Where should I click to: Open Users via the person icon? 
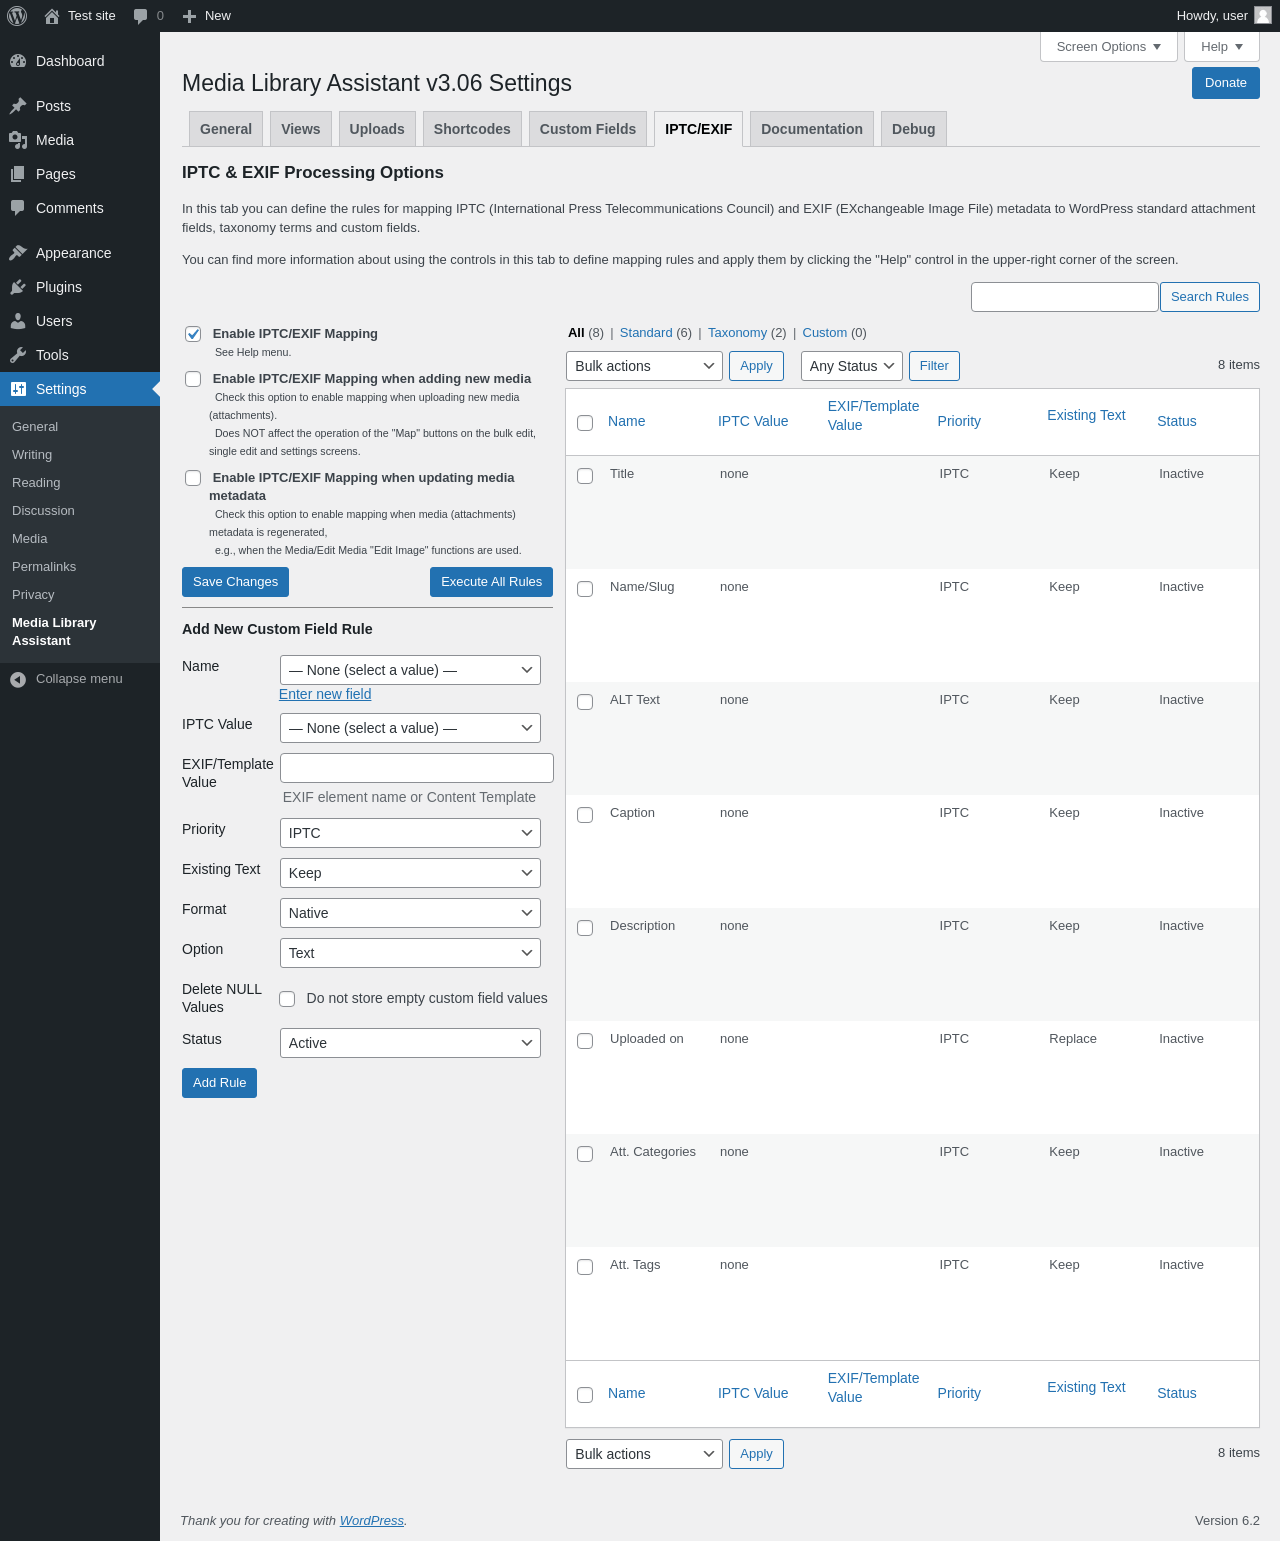tap(18, 321)
